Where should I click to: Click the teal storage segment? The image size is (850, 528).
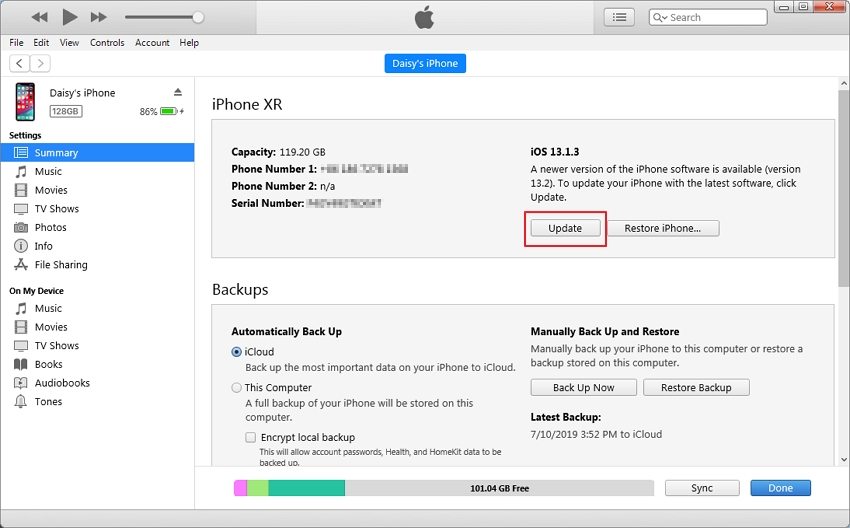[x=306, y=488]
